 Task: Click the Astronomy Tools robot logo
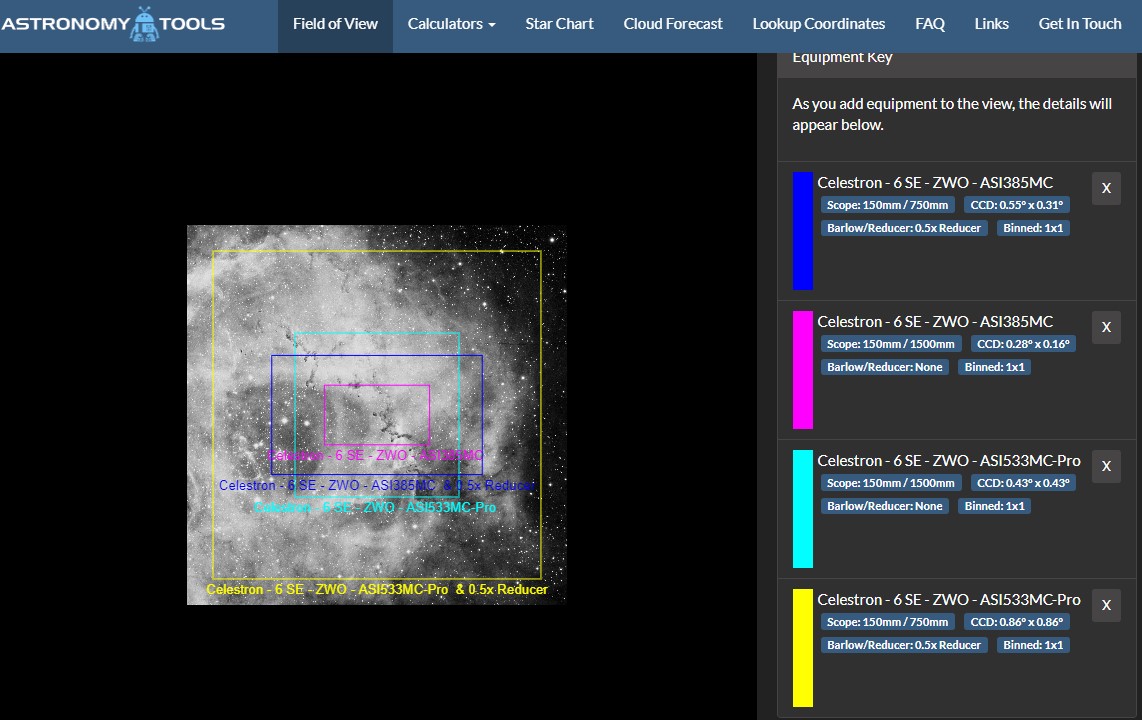(x=113, y=24)
